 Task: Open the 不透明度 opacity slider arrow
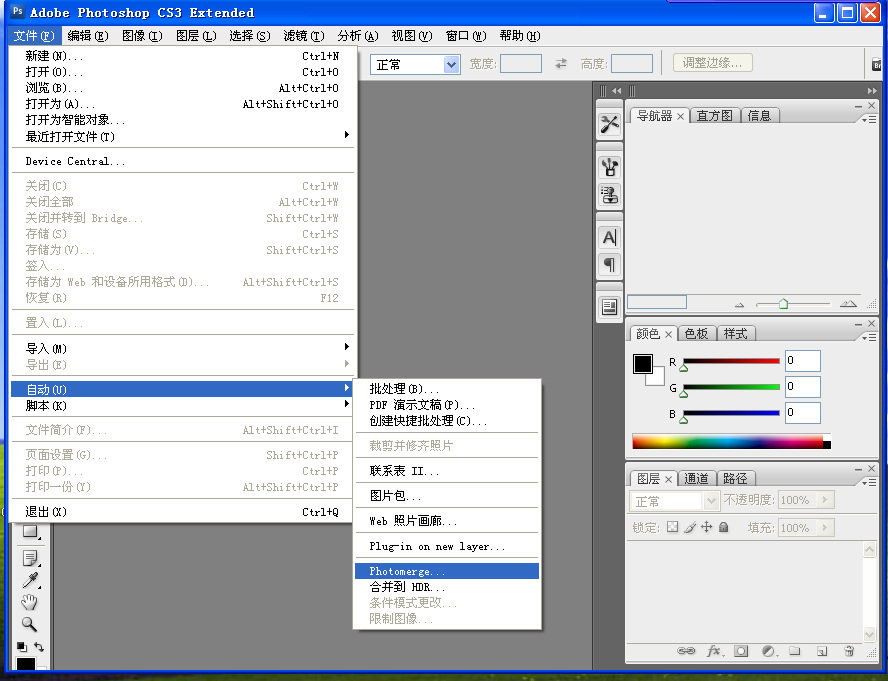coord(825,500)
